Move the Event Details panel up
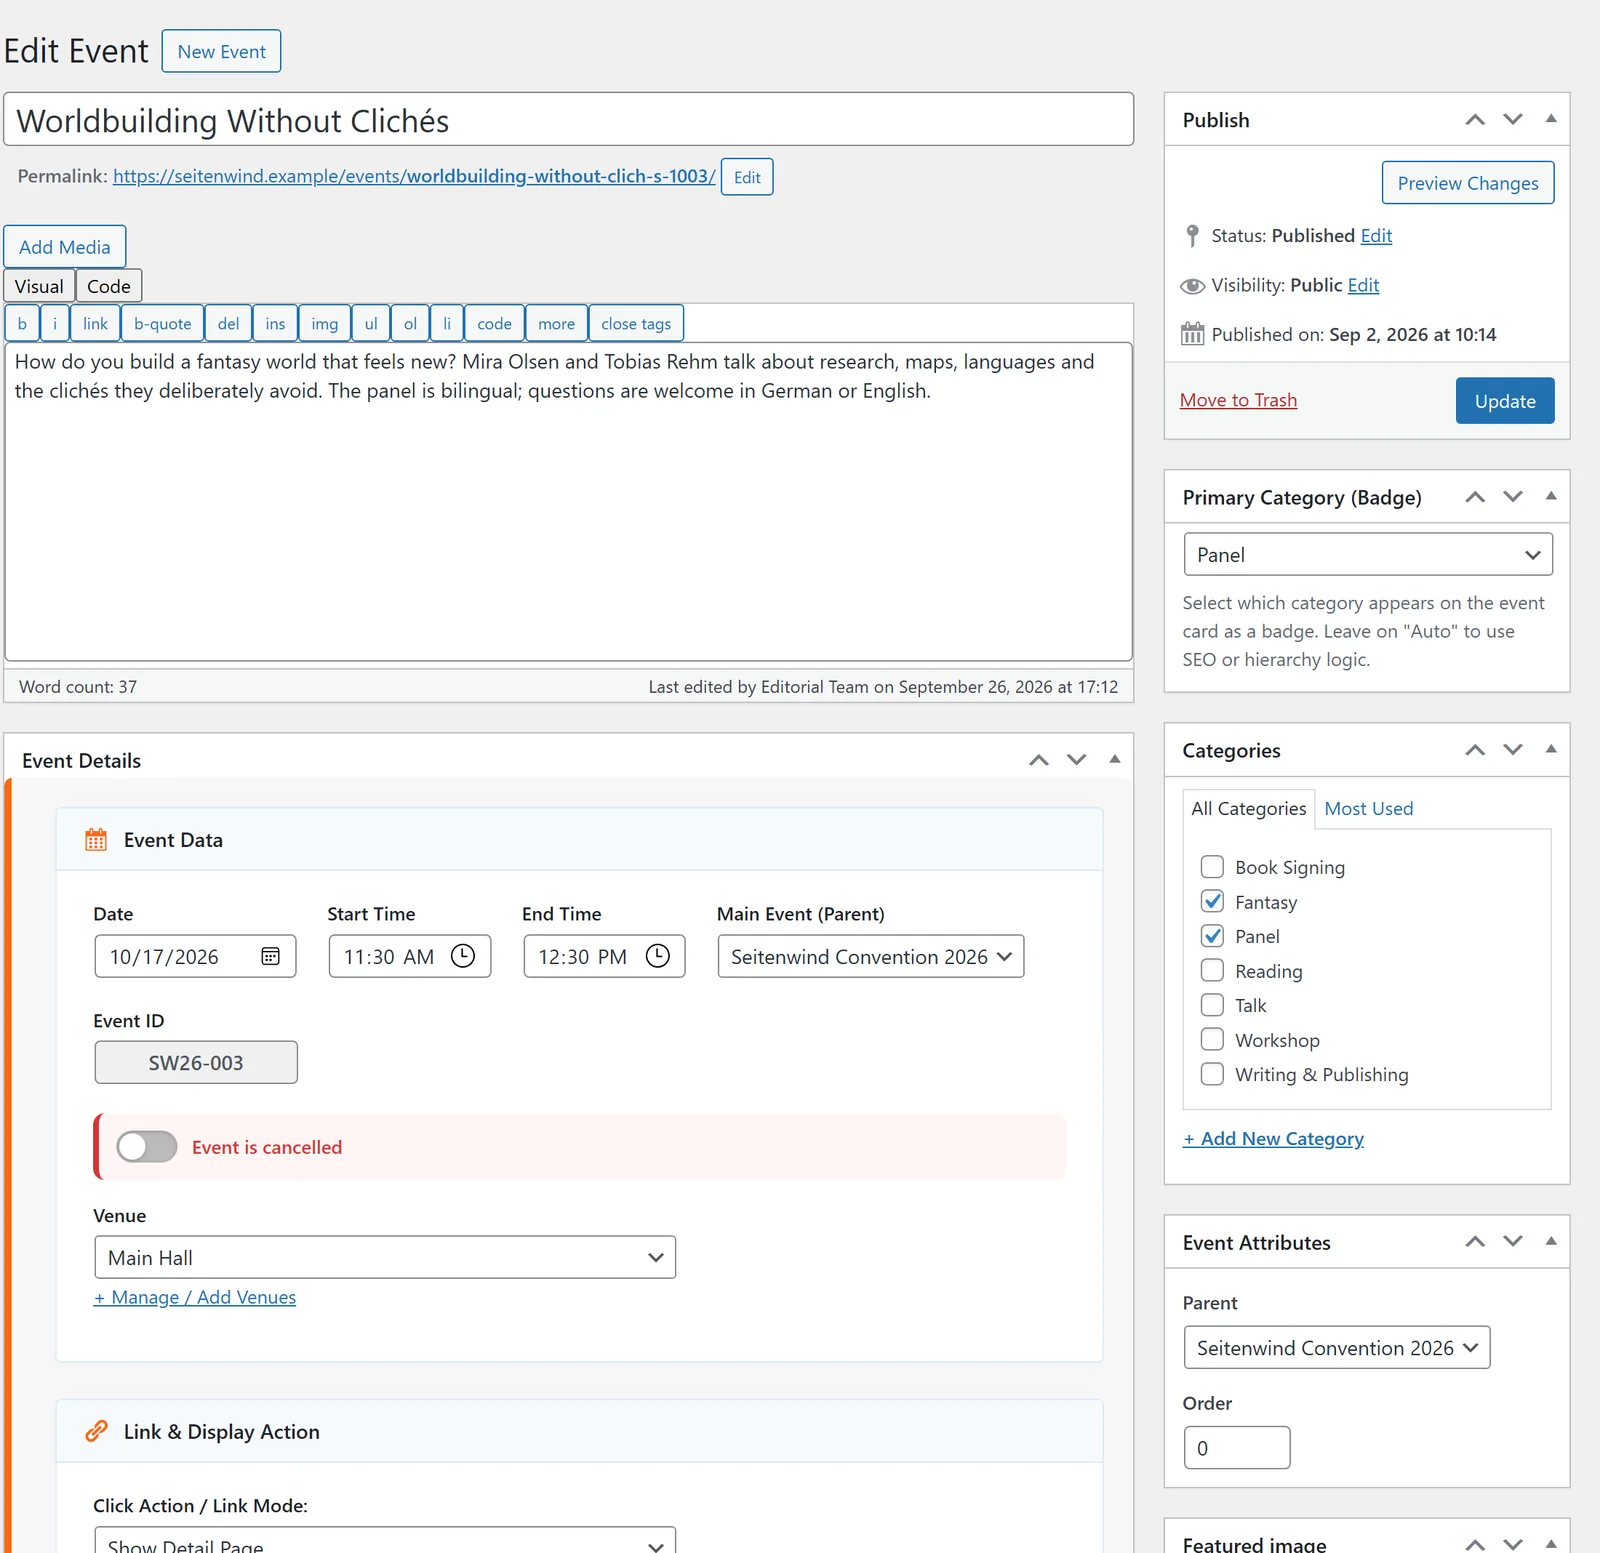The width and height of the screenshot is (1600, 1553). click(1039, 760)
